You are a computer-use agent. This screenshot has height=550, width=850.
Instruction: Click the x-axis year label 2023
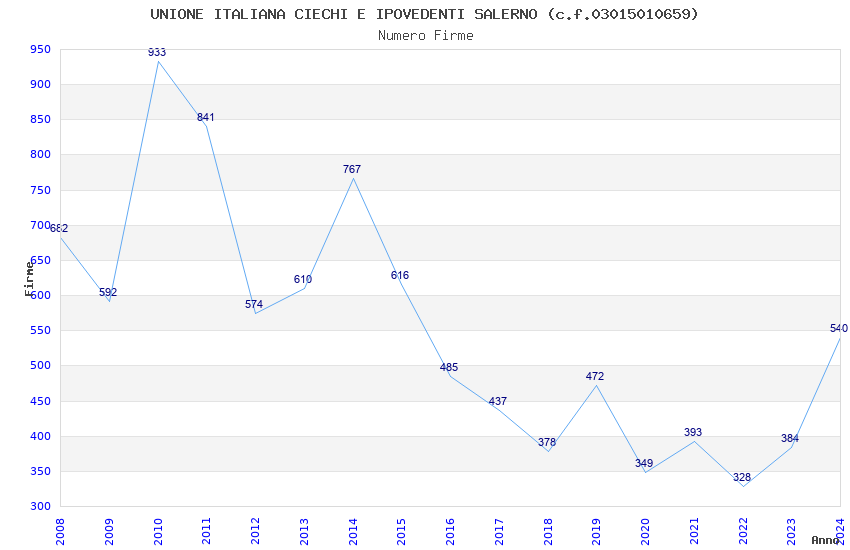(x=792, y=531)
